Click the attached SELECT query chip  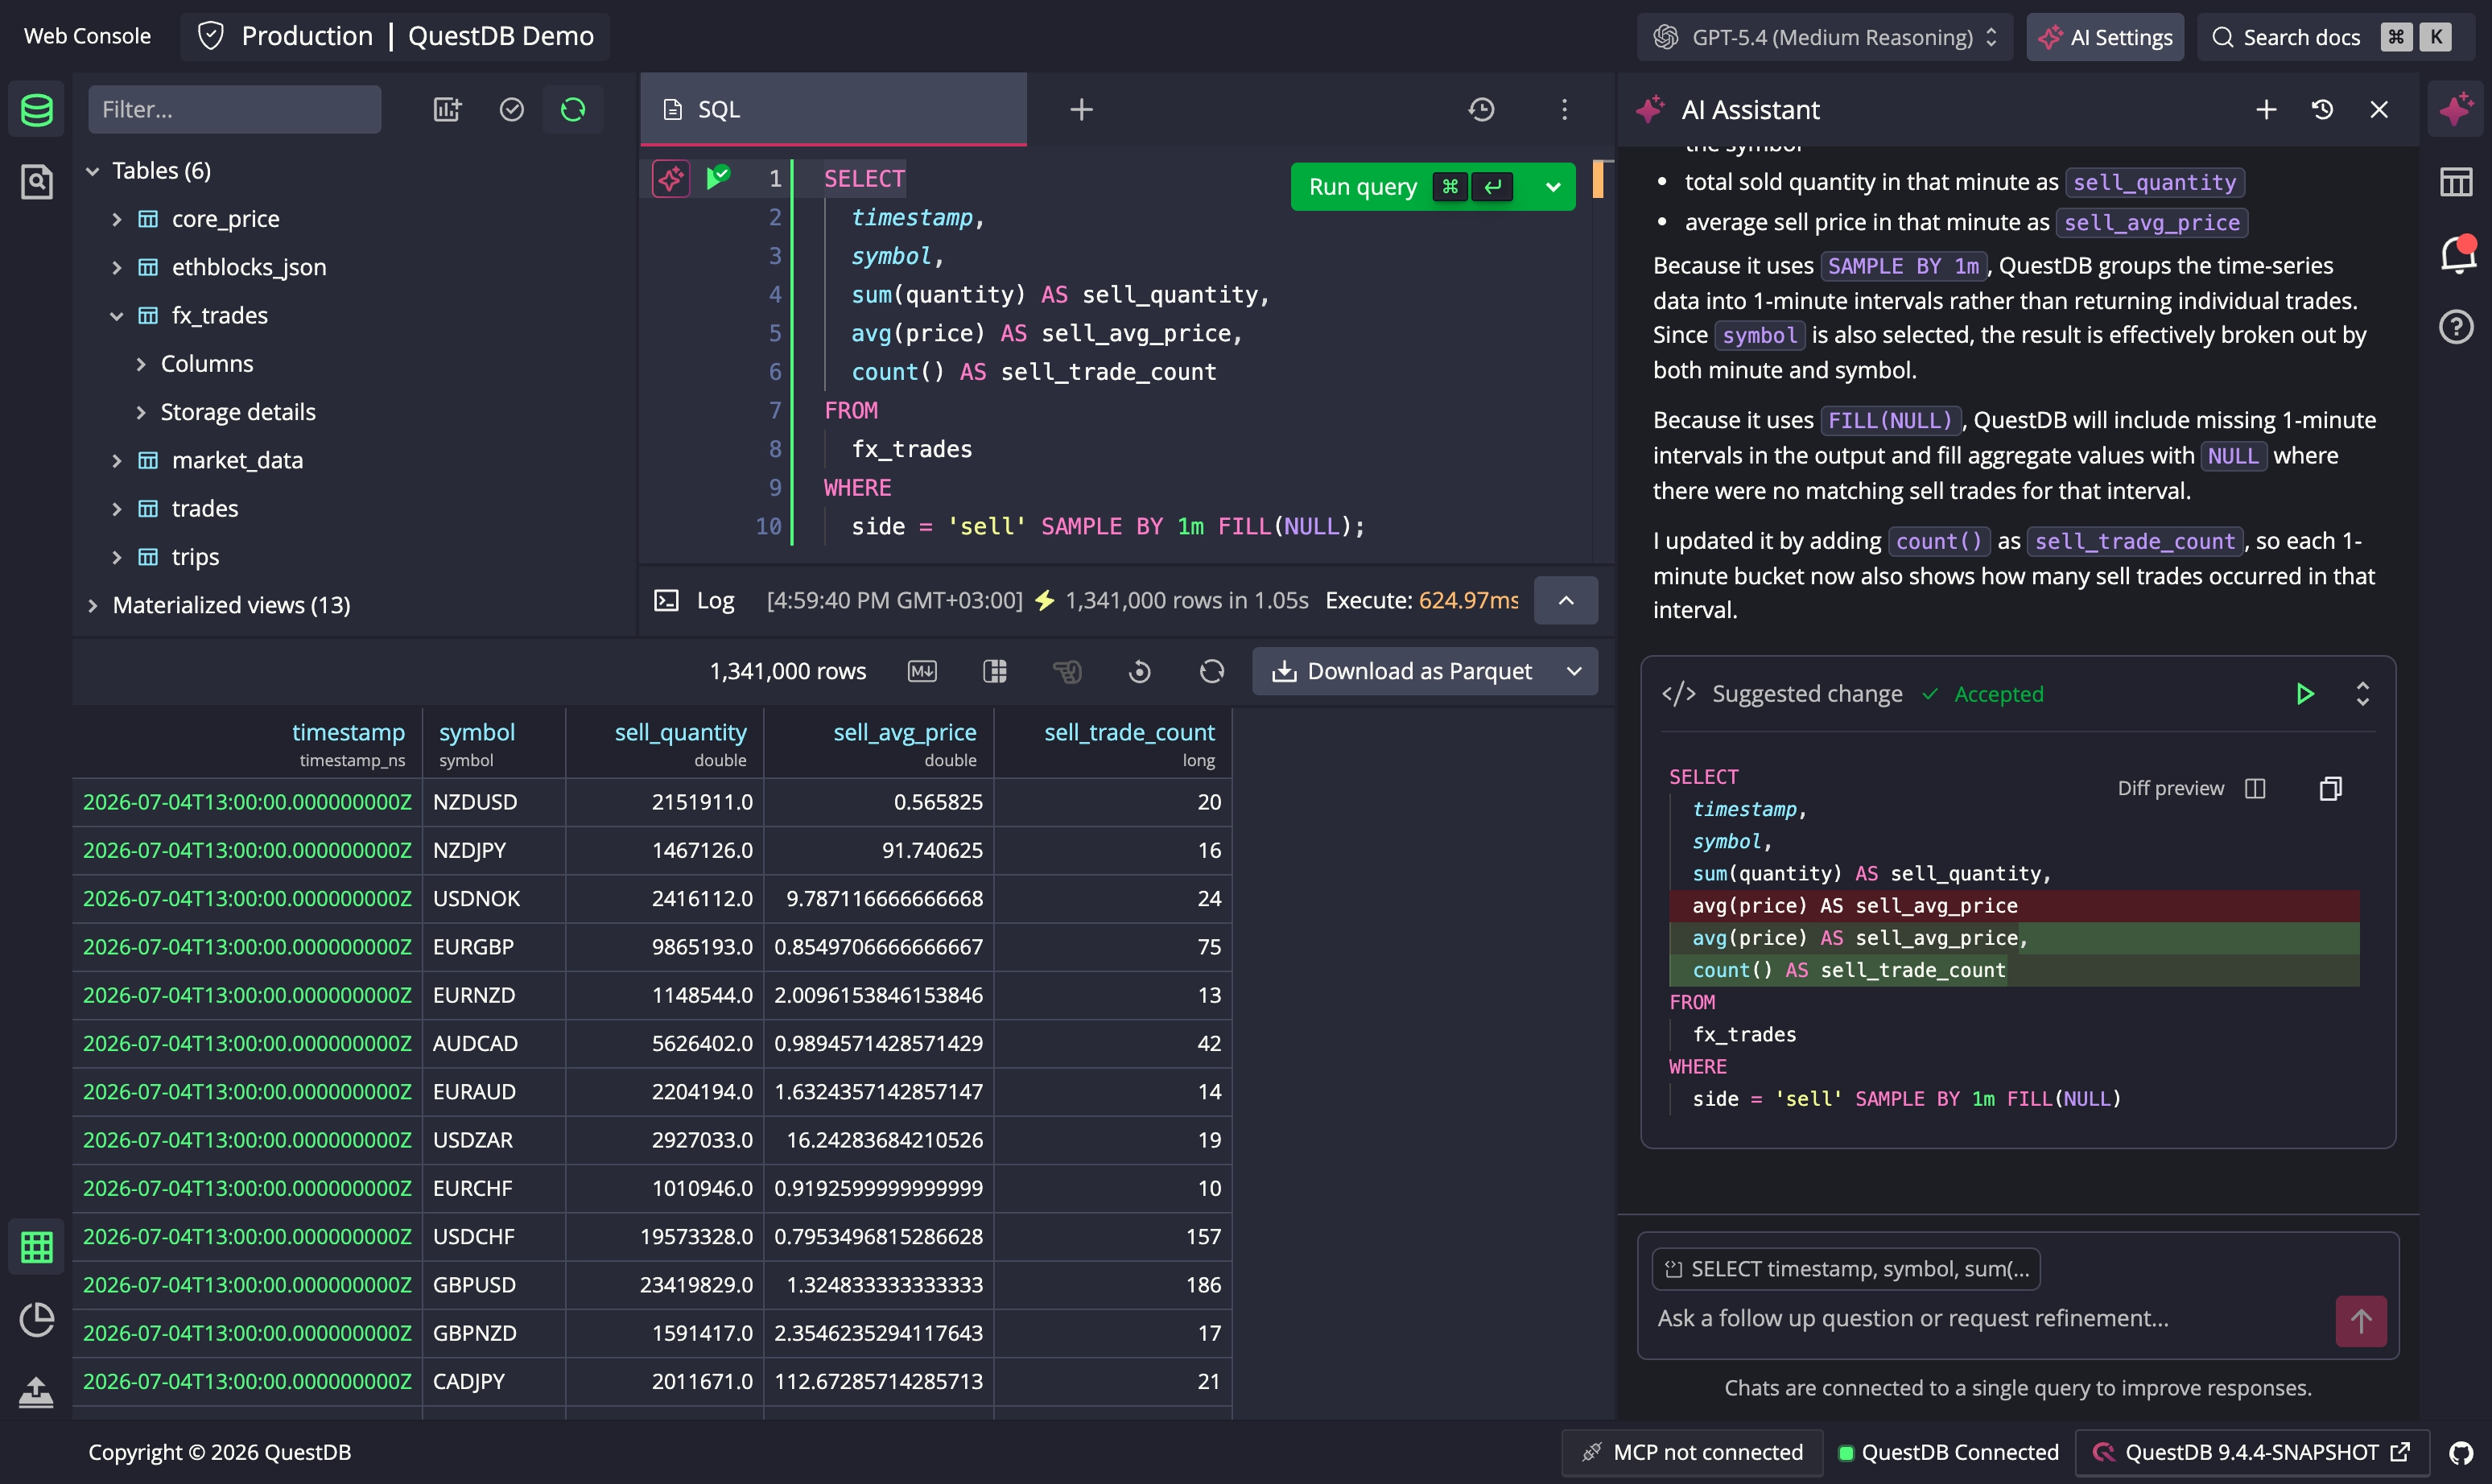[1846, 1269]
